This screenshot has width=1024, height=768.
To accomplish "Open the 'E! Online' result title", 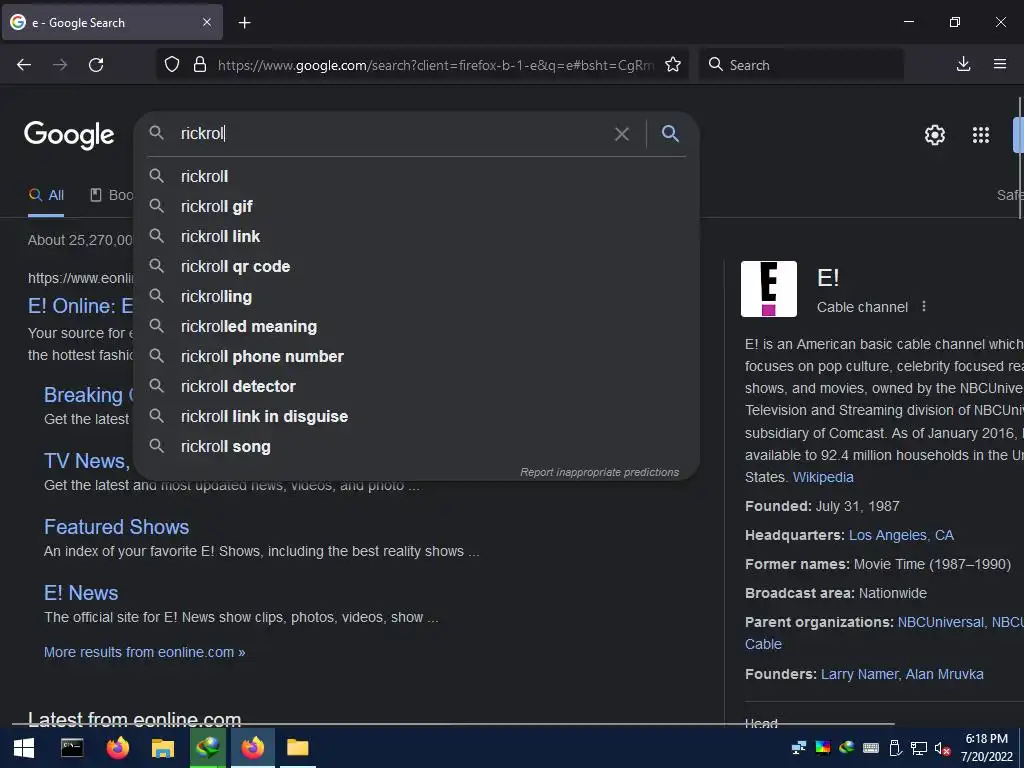I will click(x=80, y=306).
